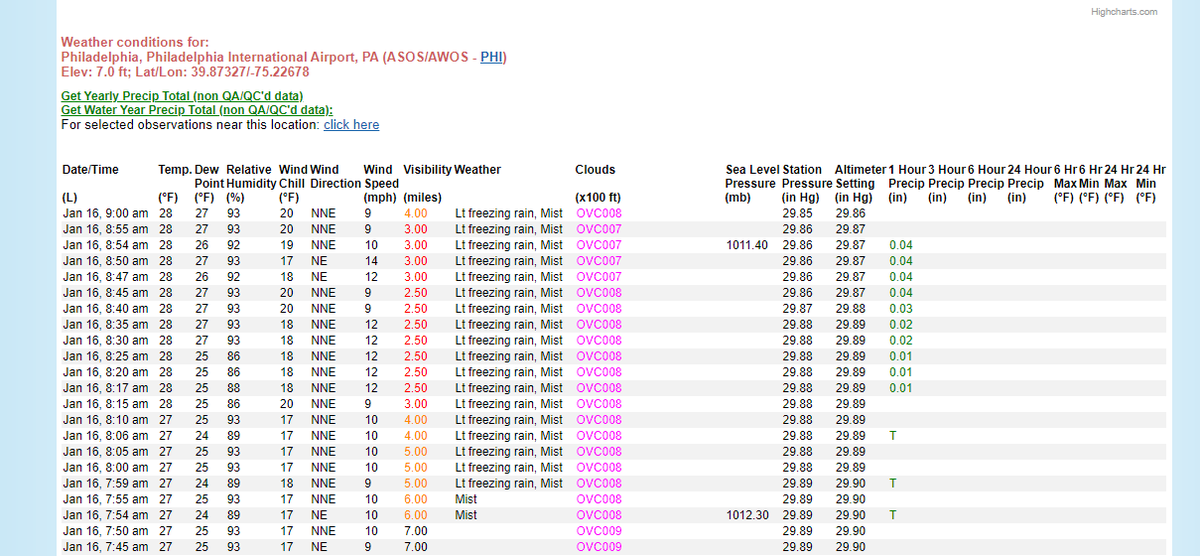This screenshot has height=556, width=1200.
Task: Click the 'Jan 16, 7:50 am' timestamp
Action: click(x=105, y=531)
